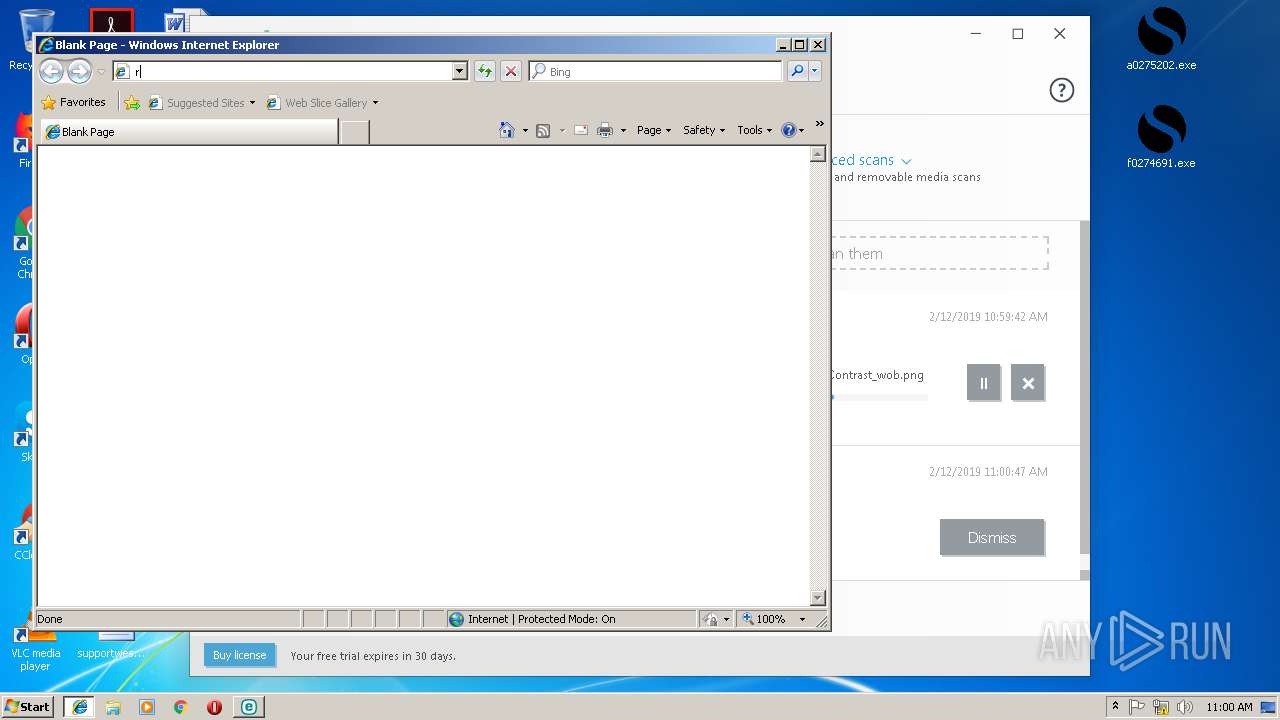Screen dimensions: 1280x720
Task: Click ESET antivirus taskbar icon
Action: coord(248,707)
